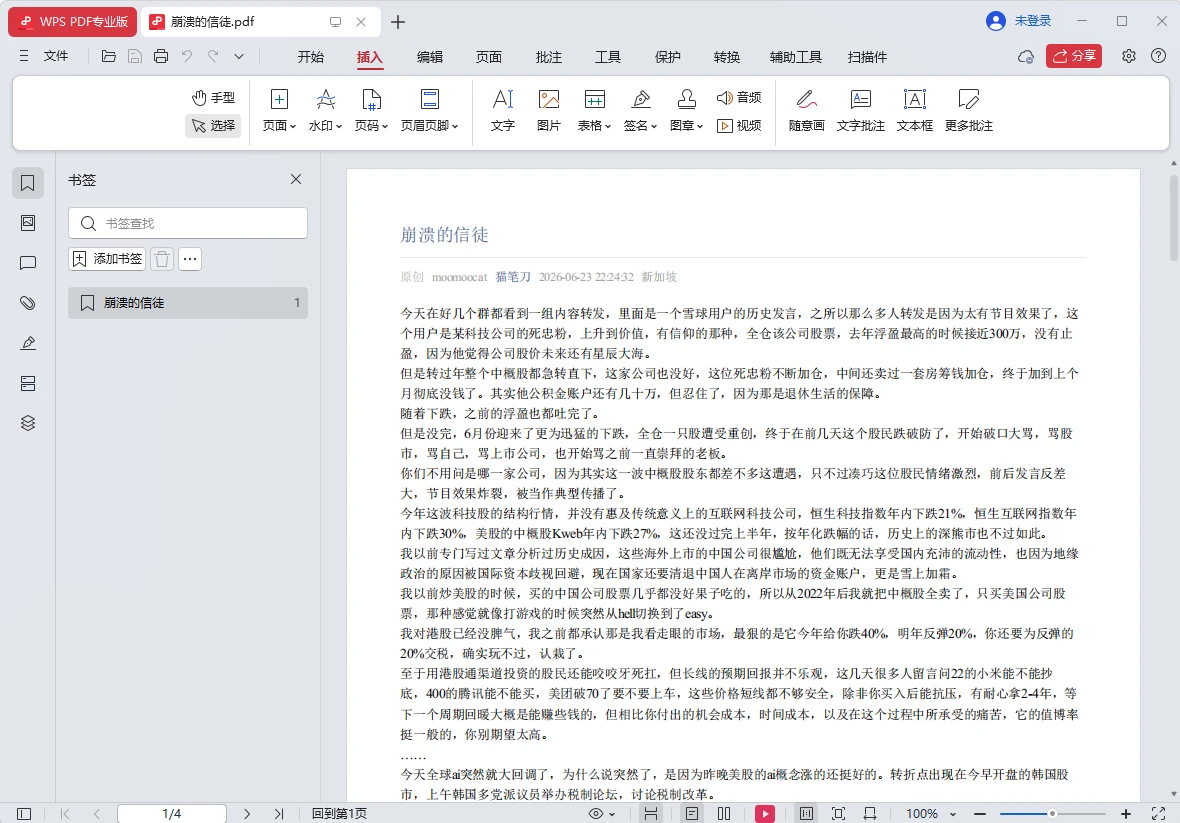The width and height of the screenshot is (1180, 823).
Task: Insert a picture with 图片 tool
Action: pos(549,110)
